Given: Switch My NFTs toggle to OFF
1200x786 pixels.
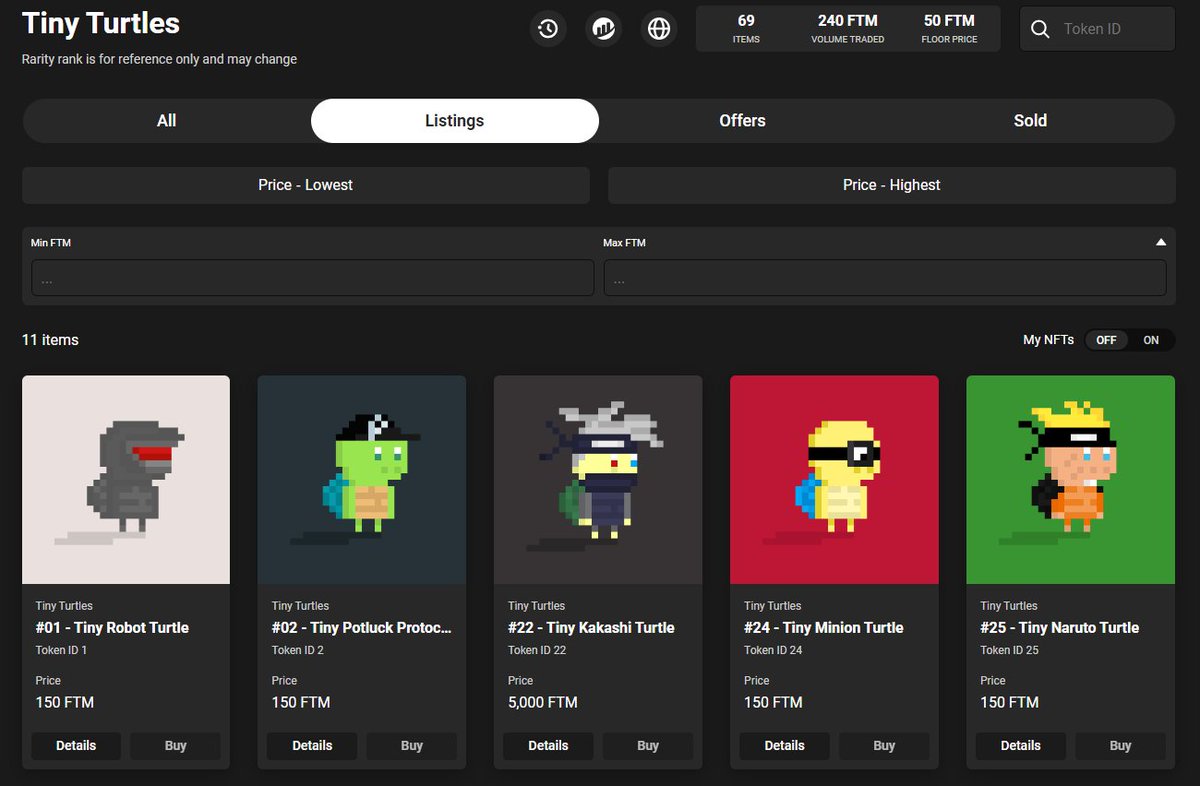Looking at the screenshot, I should coord(1106,340).
